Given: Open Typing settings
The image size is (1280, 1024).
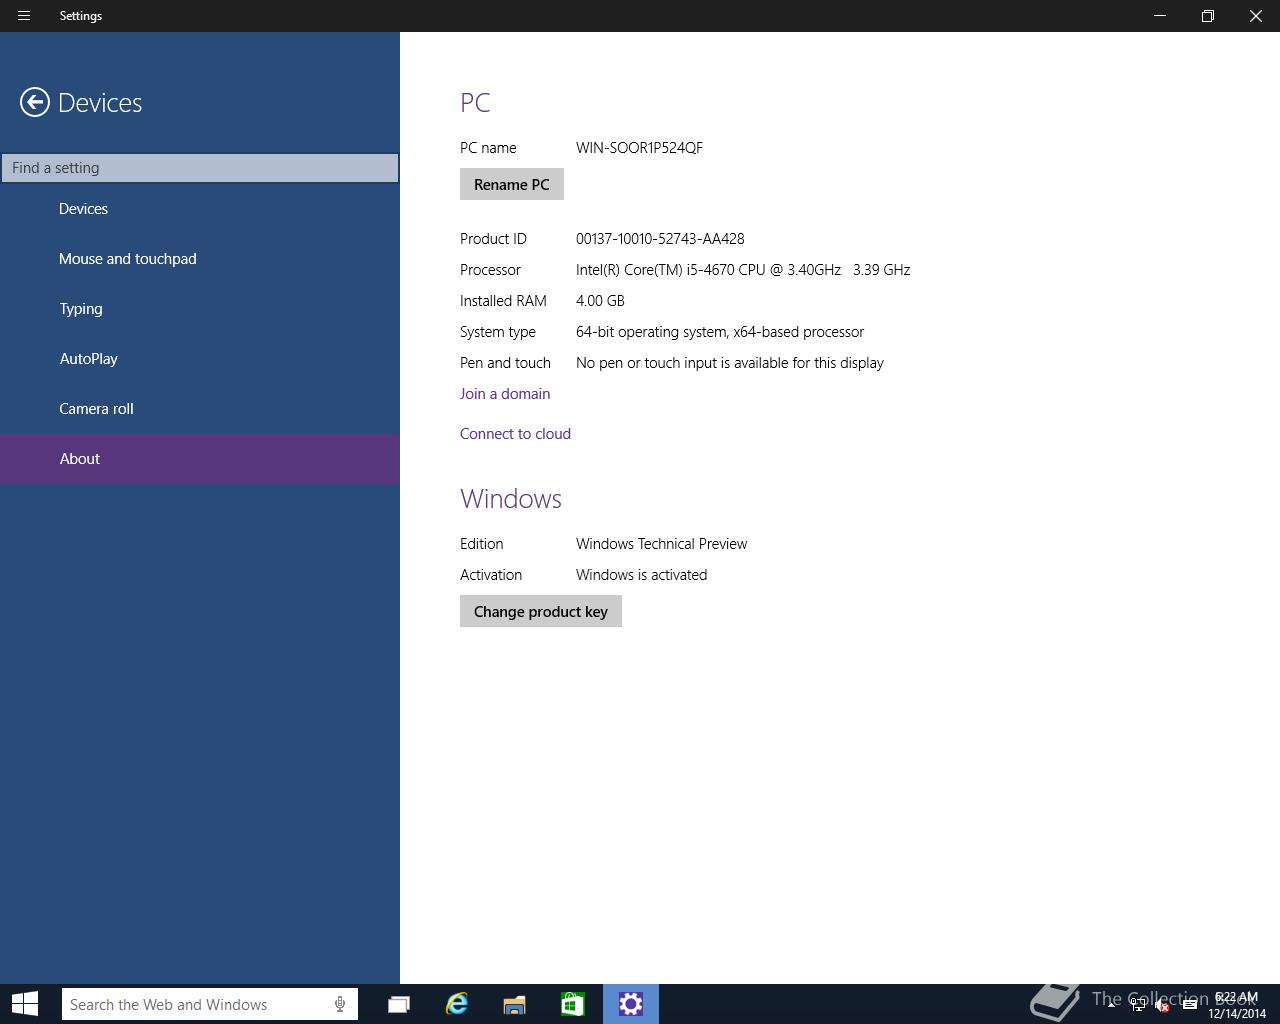Looking at the screenshot, I should pyautogui.click(x=200, y=309).
